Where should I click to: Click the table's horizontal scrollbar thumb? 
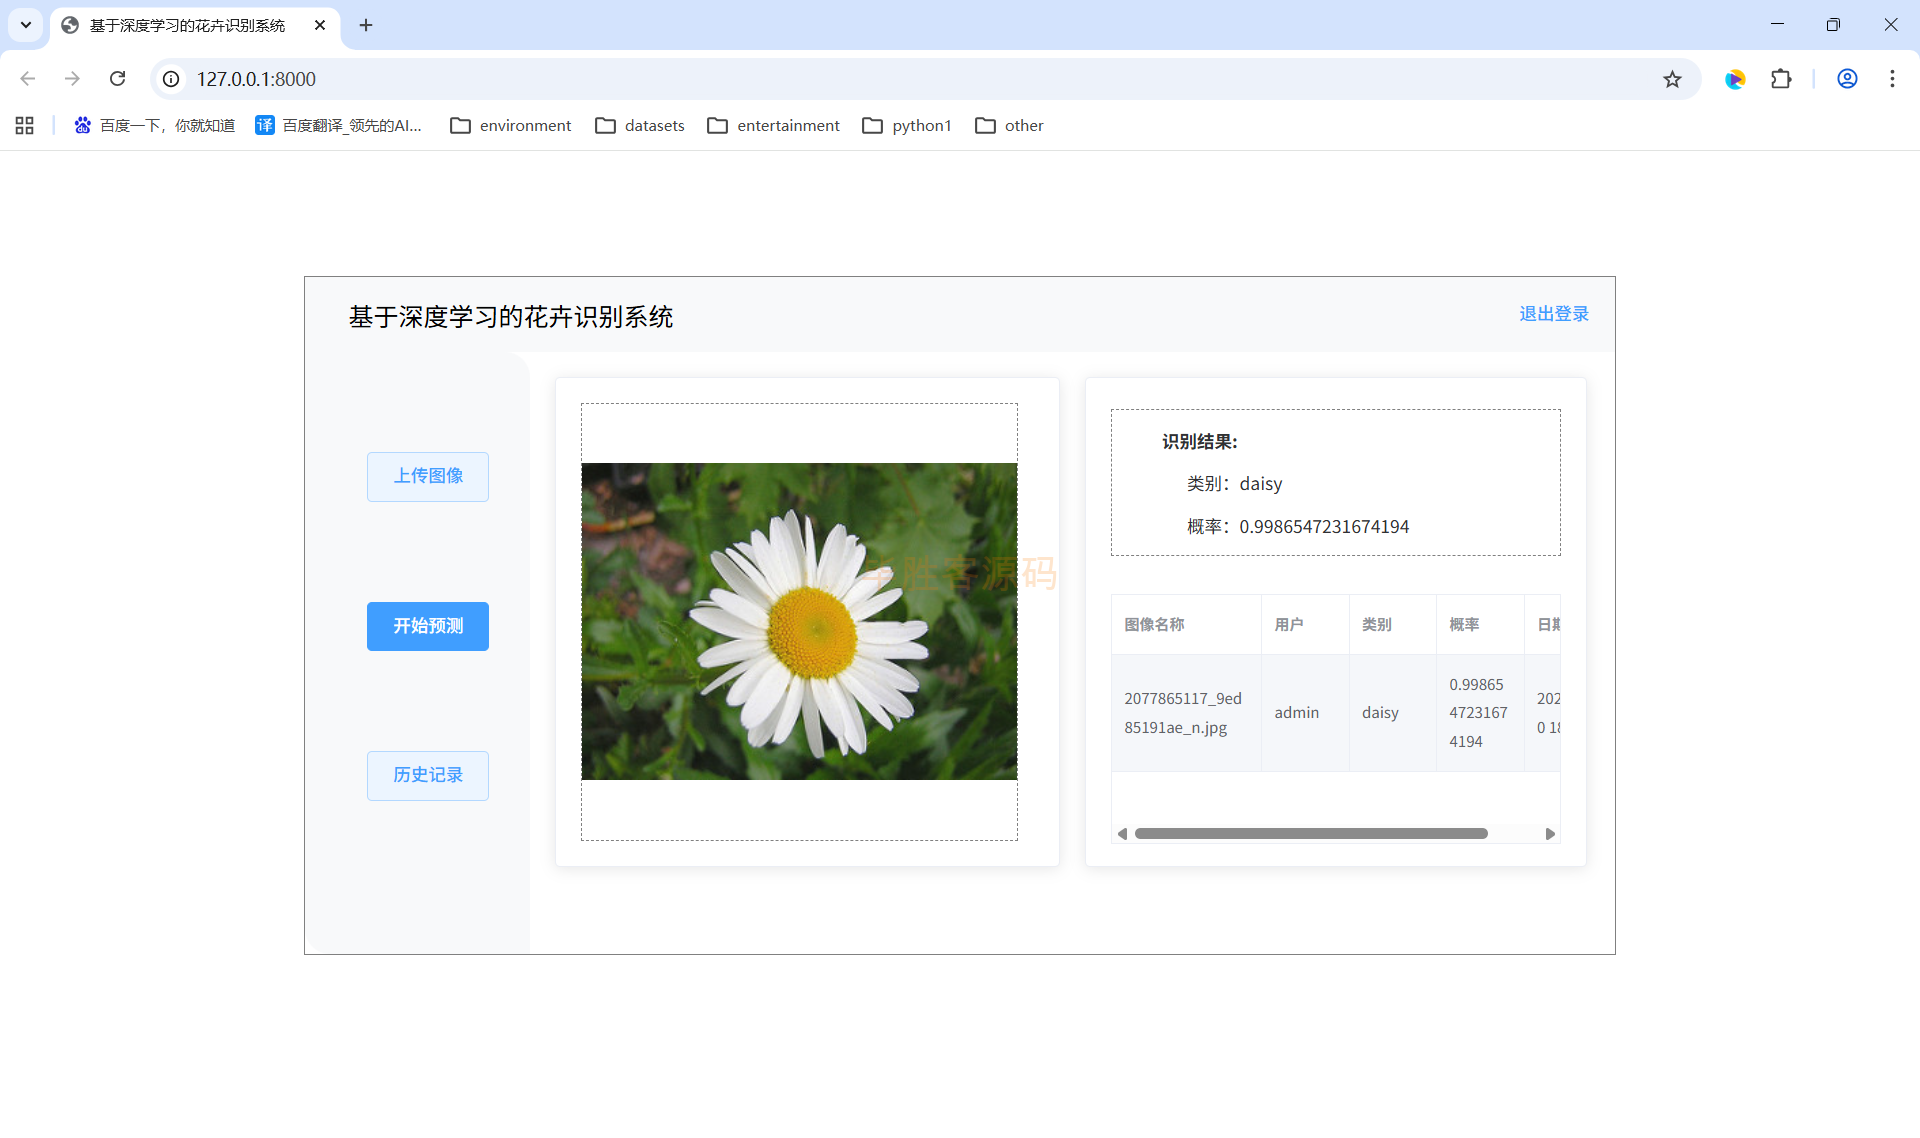(1310, 833)
